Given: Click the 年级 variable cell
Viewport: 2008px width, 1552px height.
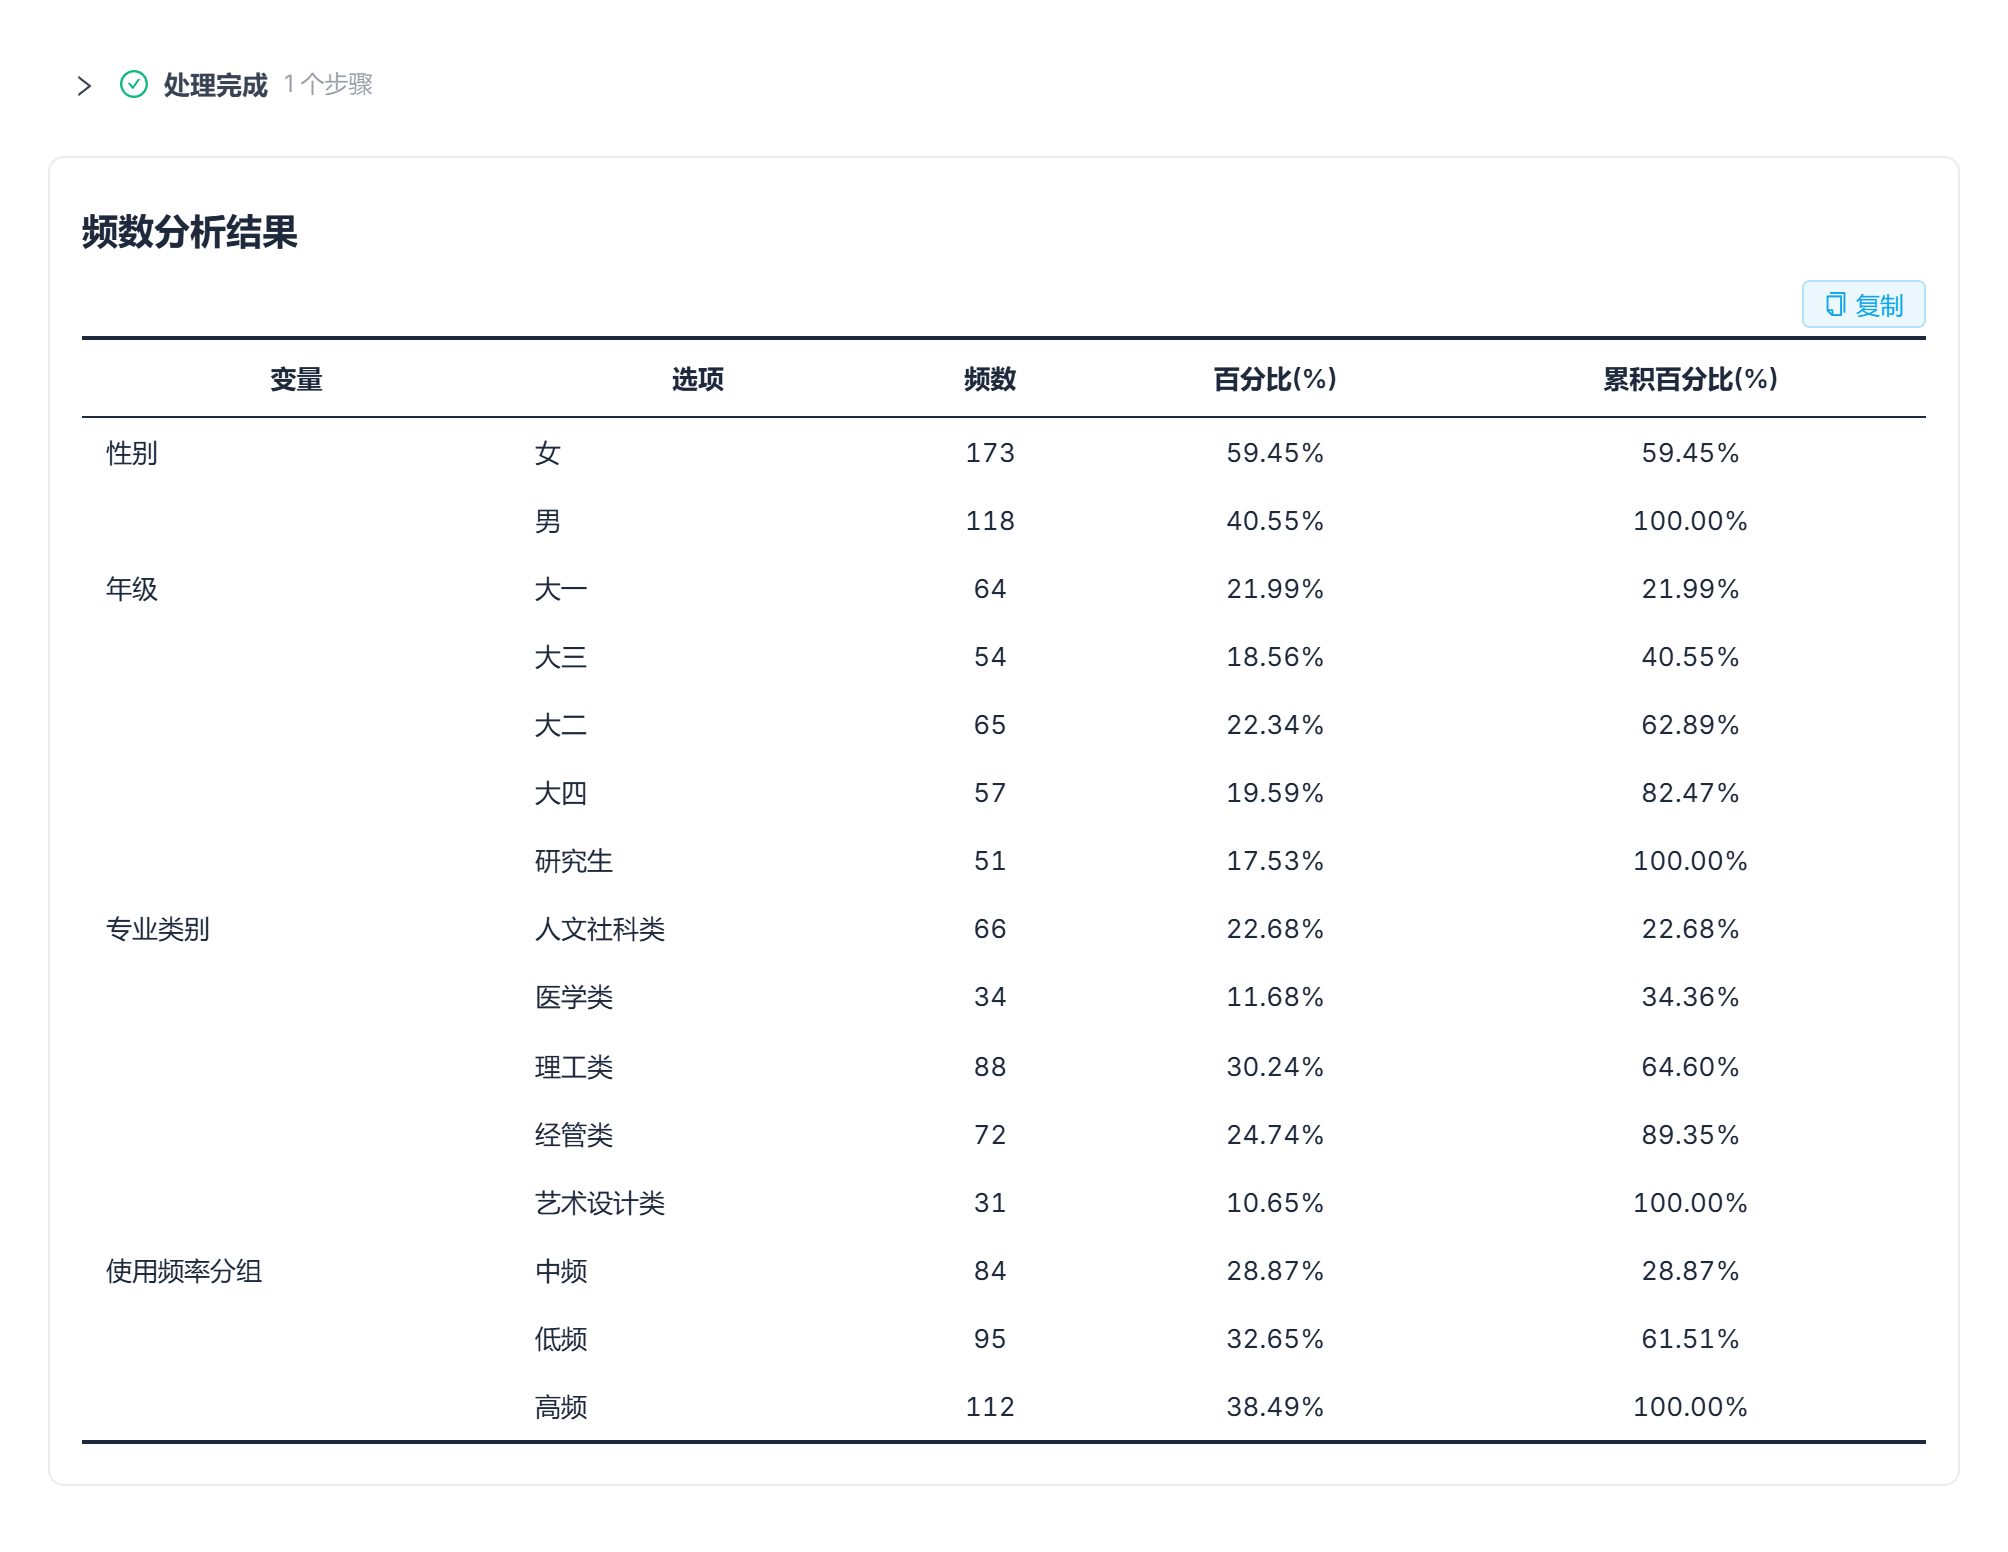Looking at the screenshot, I should point(132,589).
